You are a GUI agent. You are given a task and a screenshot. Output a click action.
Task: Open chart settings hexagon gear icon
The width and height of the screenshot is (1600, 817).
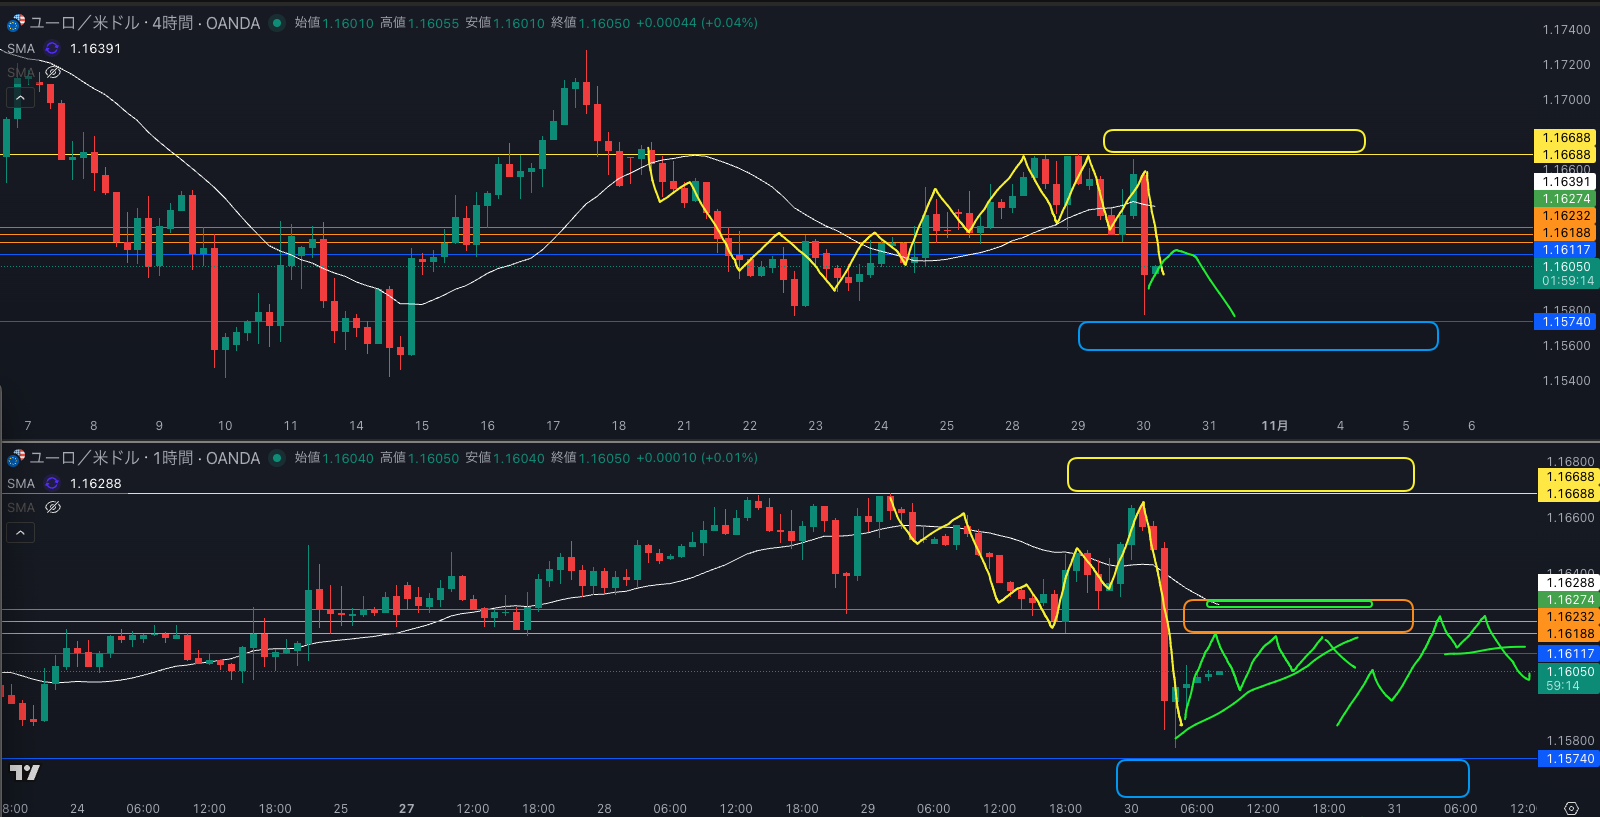(1571, 808)
